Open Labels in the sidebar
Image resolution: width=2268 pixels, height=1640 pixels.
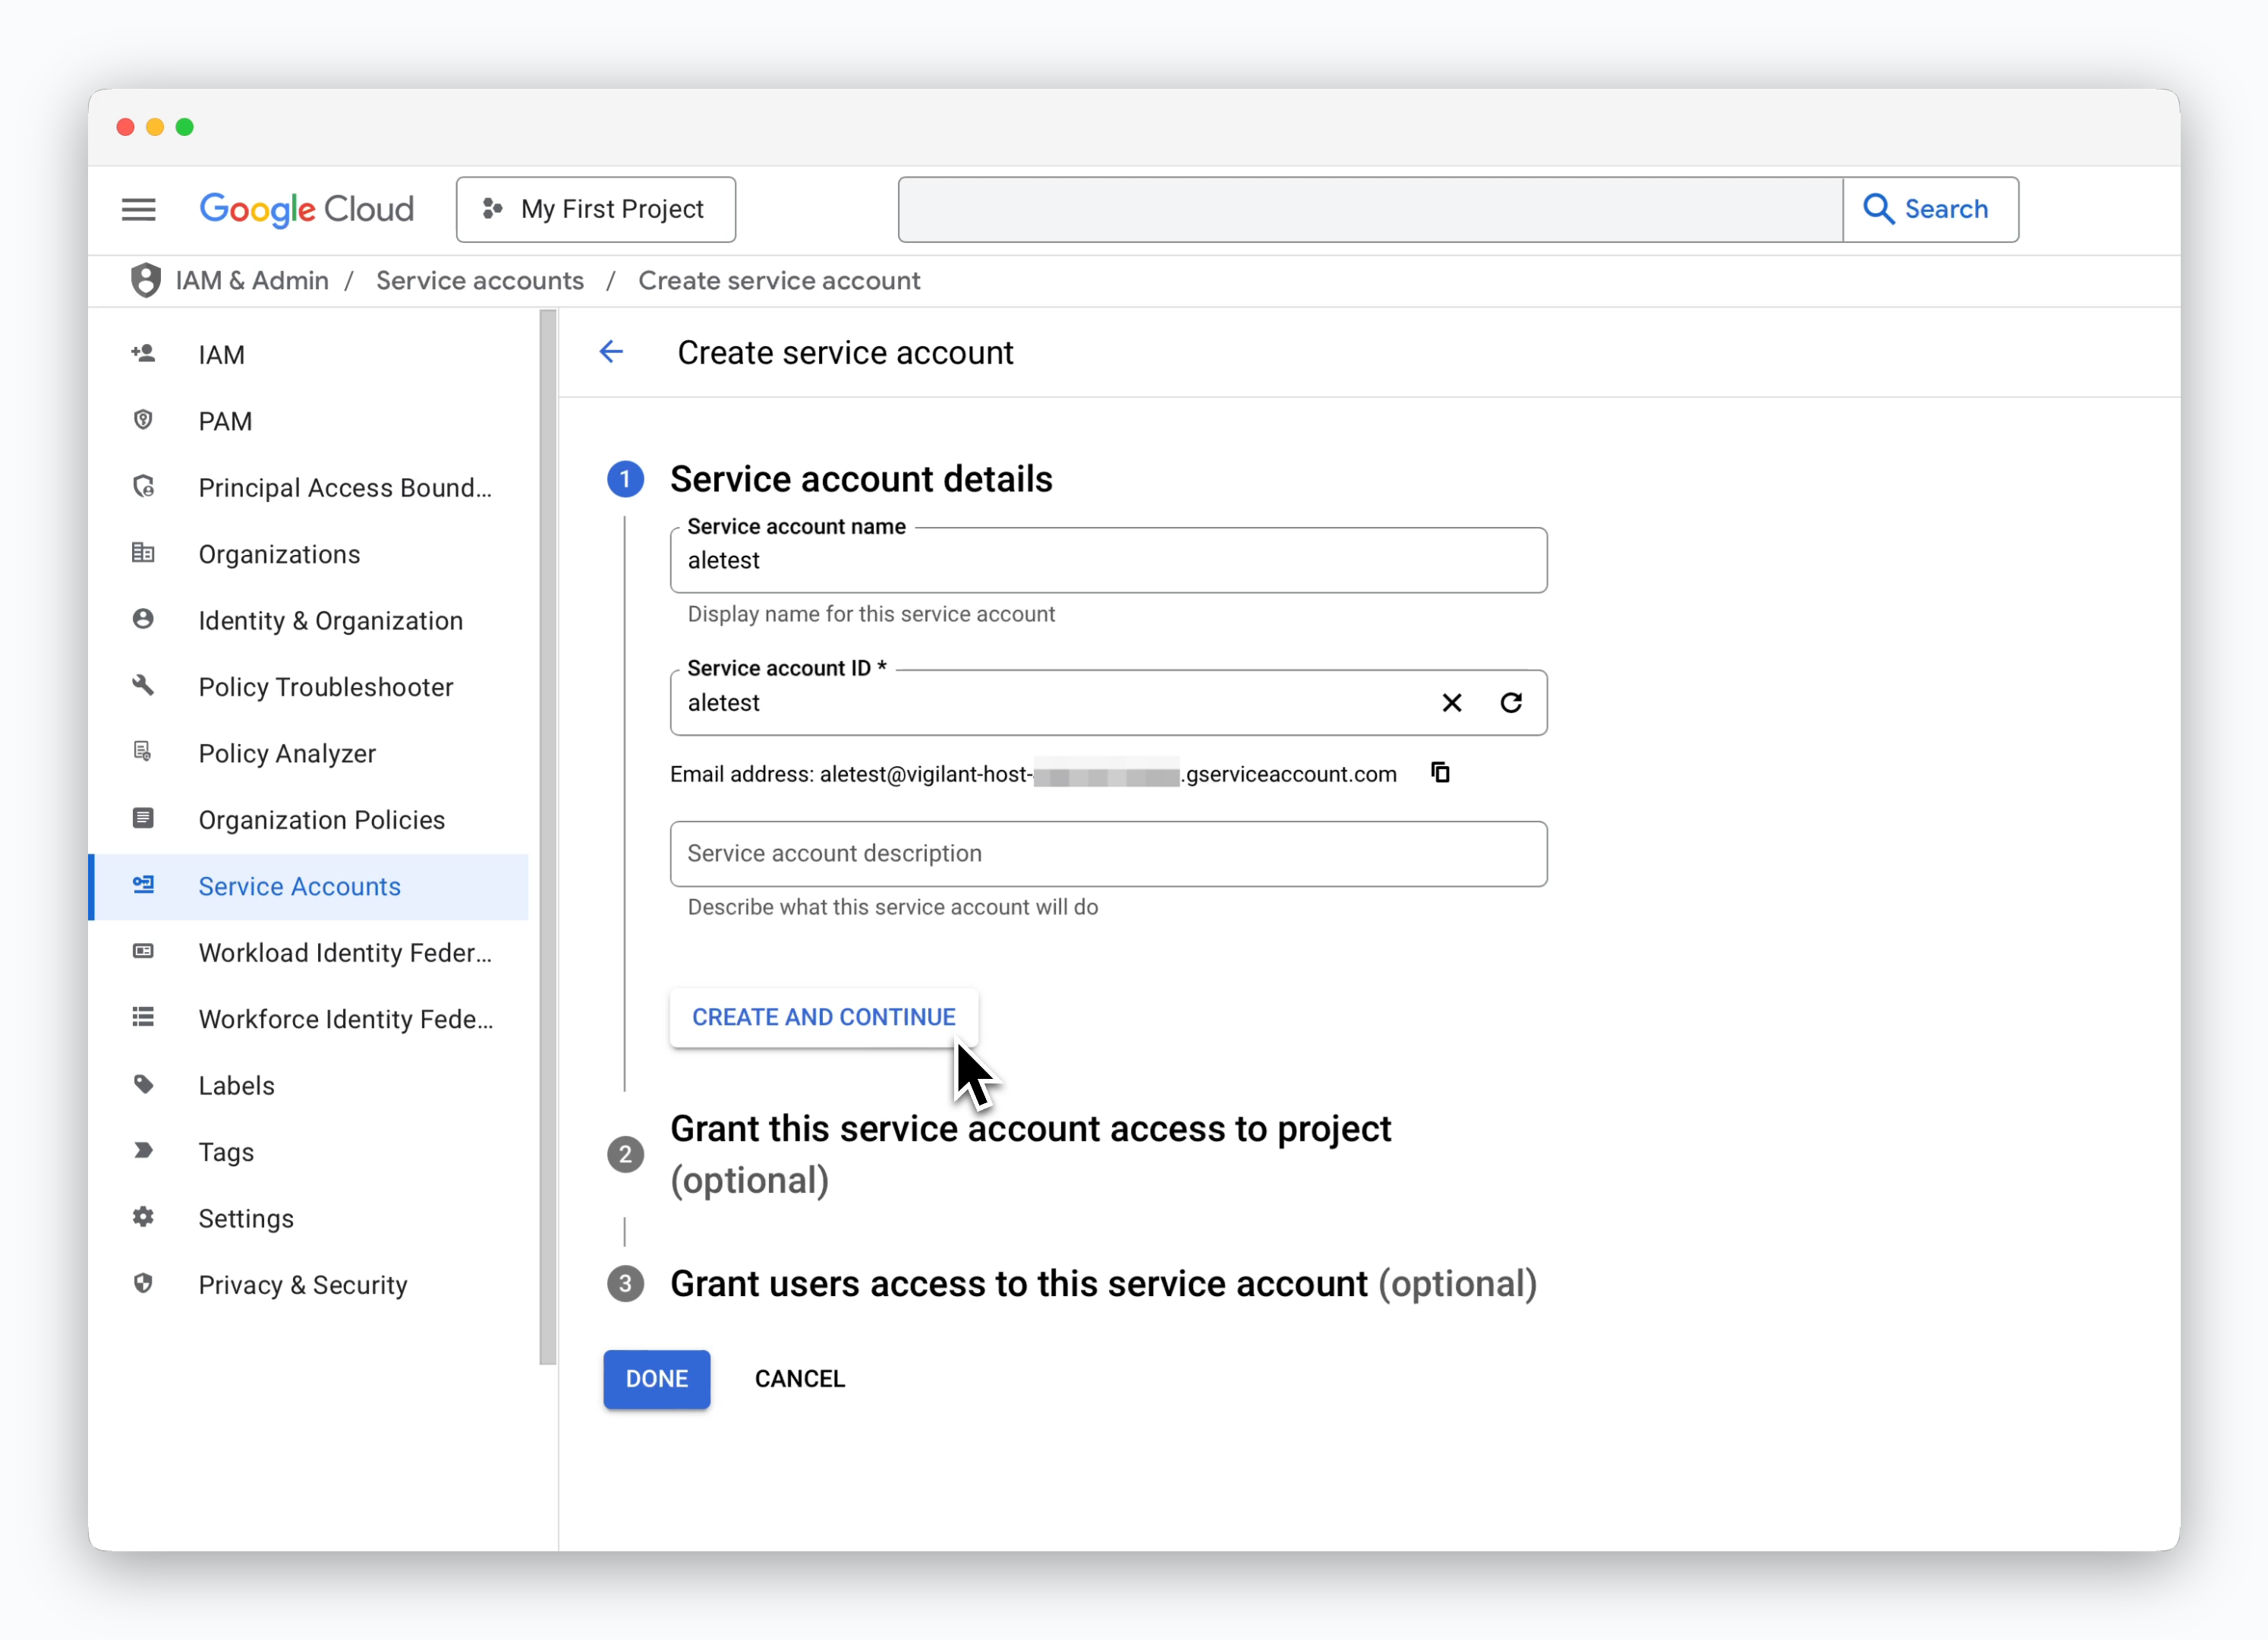308,1085
